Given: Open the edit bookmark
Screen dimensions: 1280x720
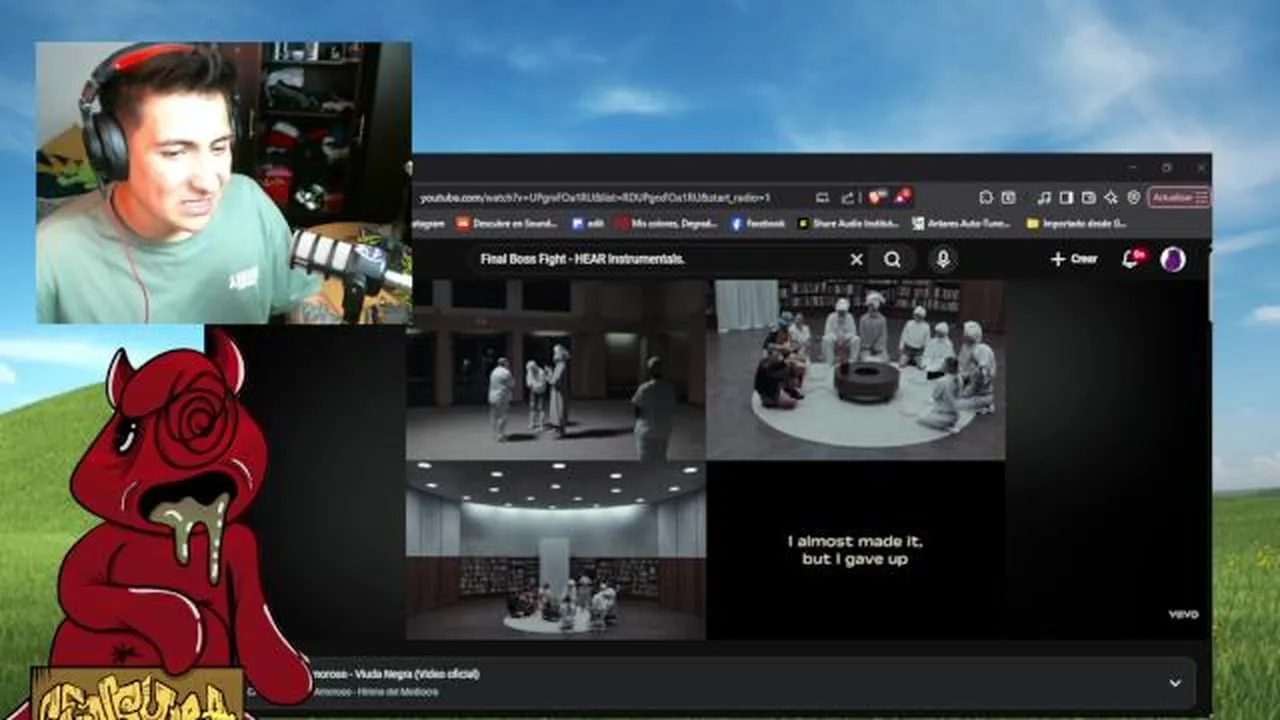Looking at the screenshot, I should [x=590, y=223].
